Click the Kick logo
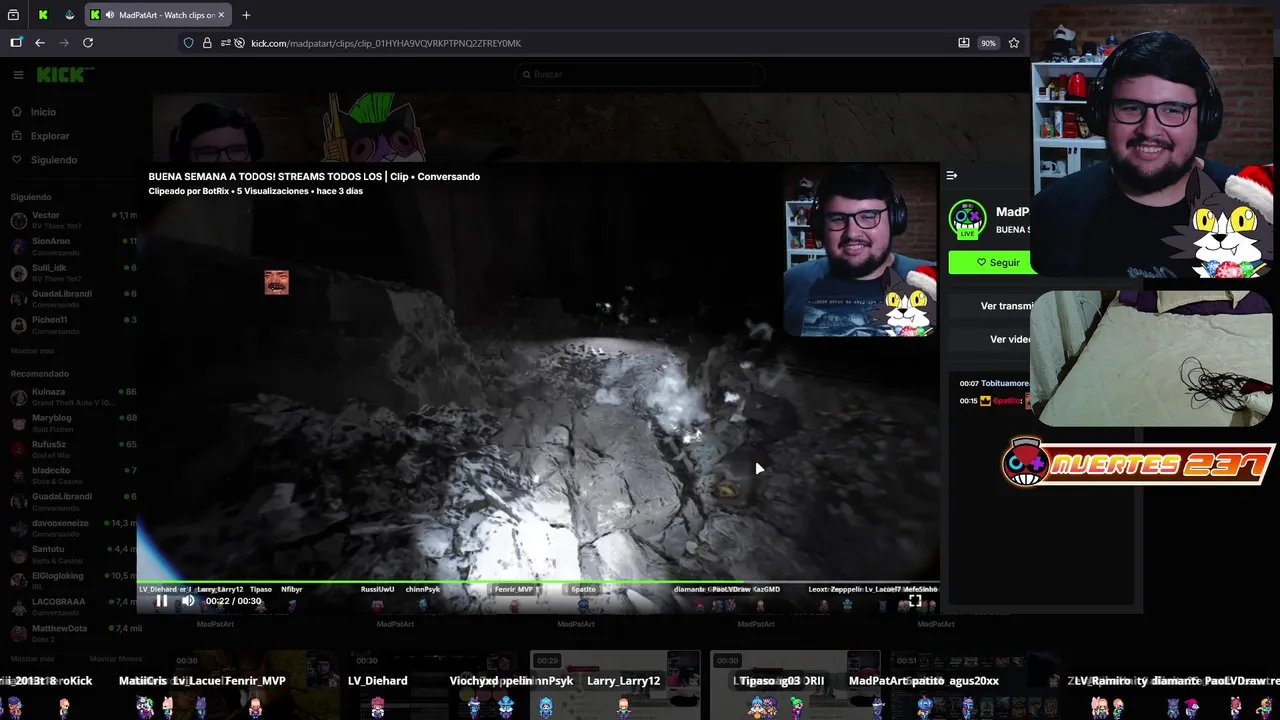The image size is (1280, 720). [x=65, y=75]
